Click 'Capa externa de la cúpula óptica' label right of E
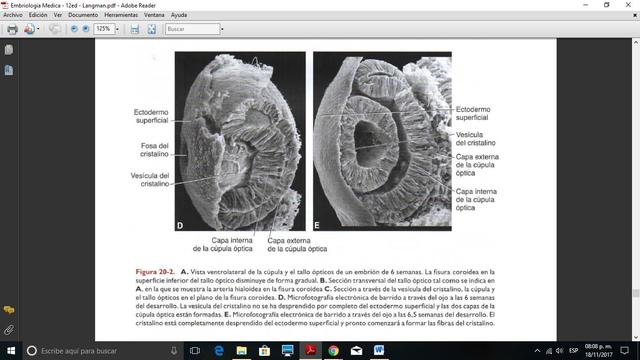This screenshot has width=640, height=360. [477, 165]
